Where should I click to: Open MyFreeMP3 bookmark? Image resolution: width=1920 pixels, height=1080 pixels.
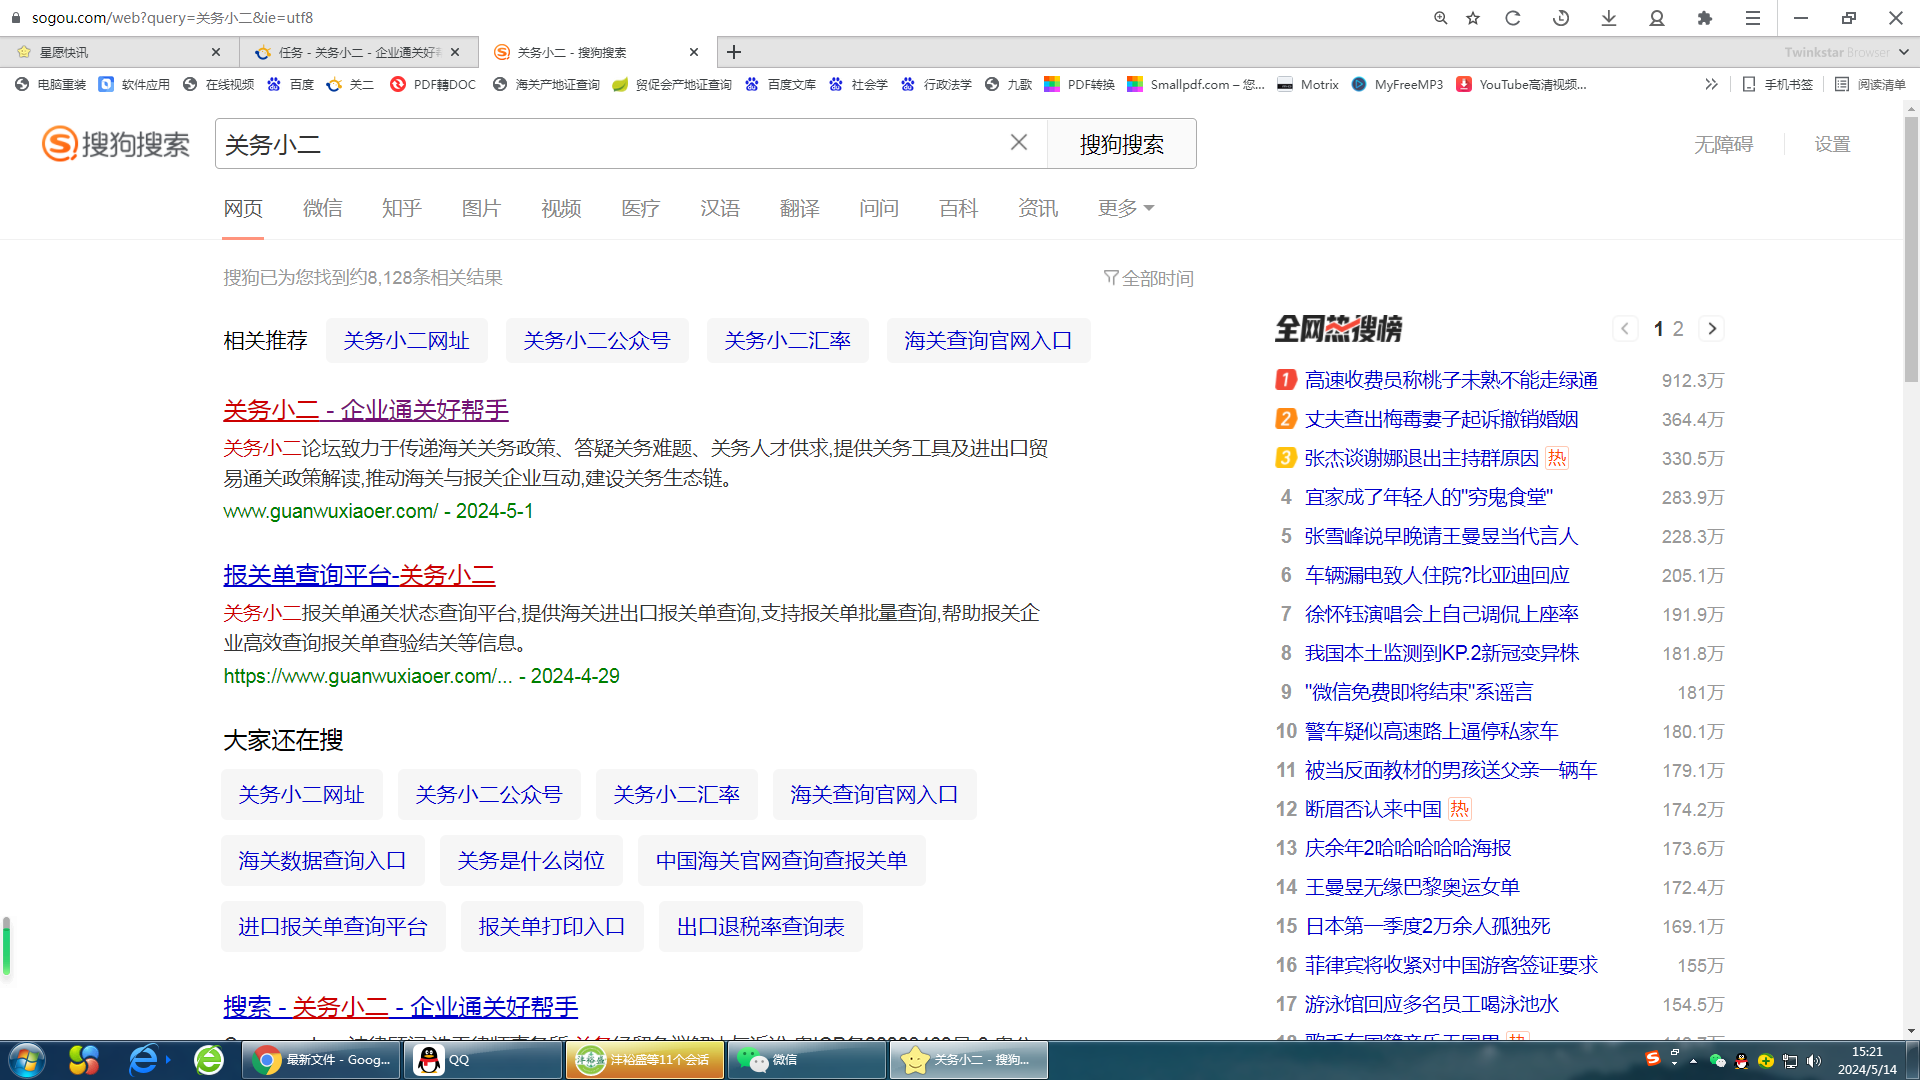click(1396, 85)
